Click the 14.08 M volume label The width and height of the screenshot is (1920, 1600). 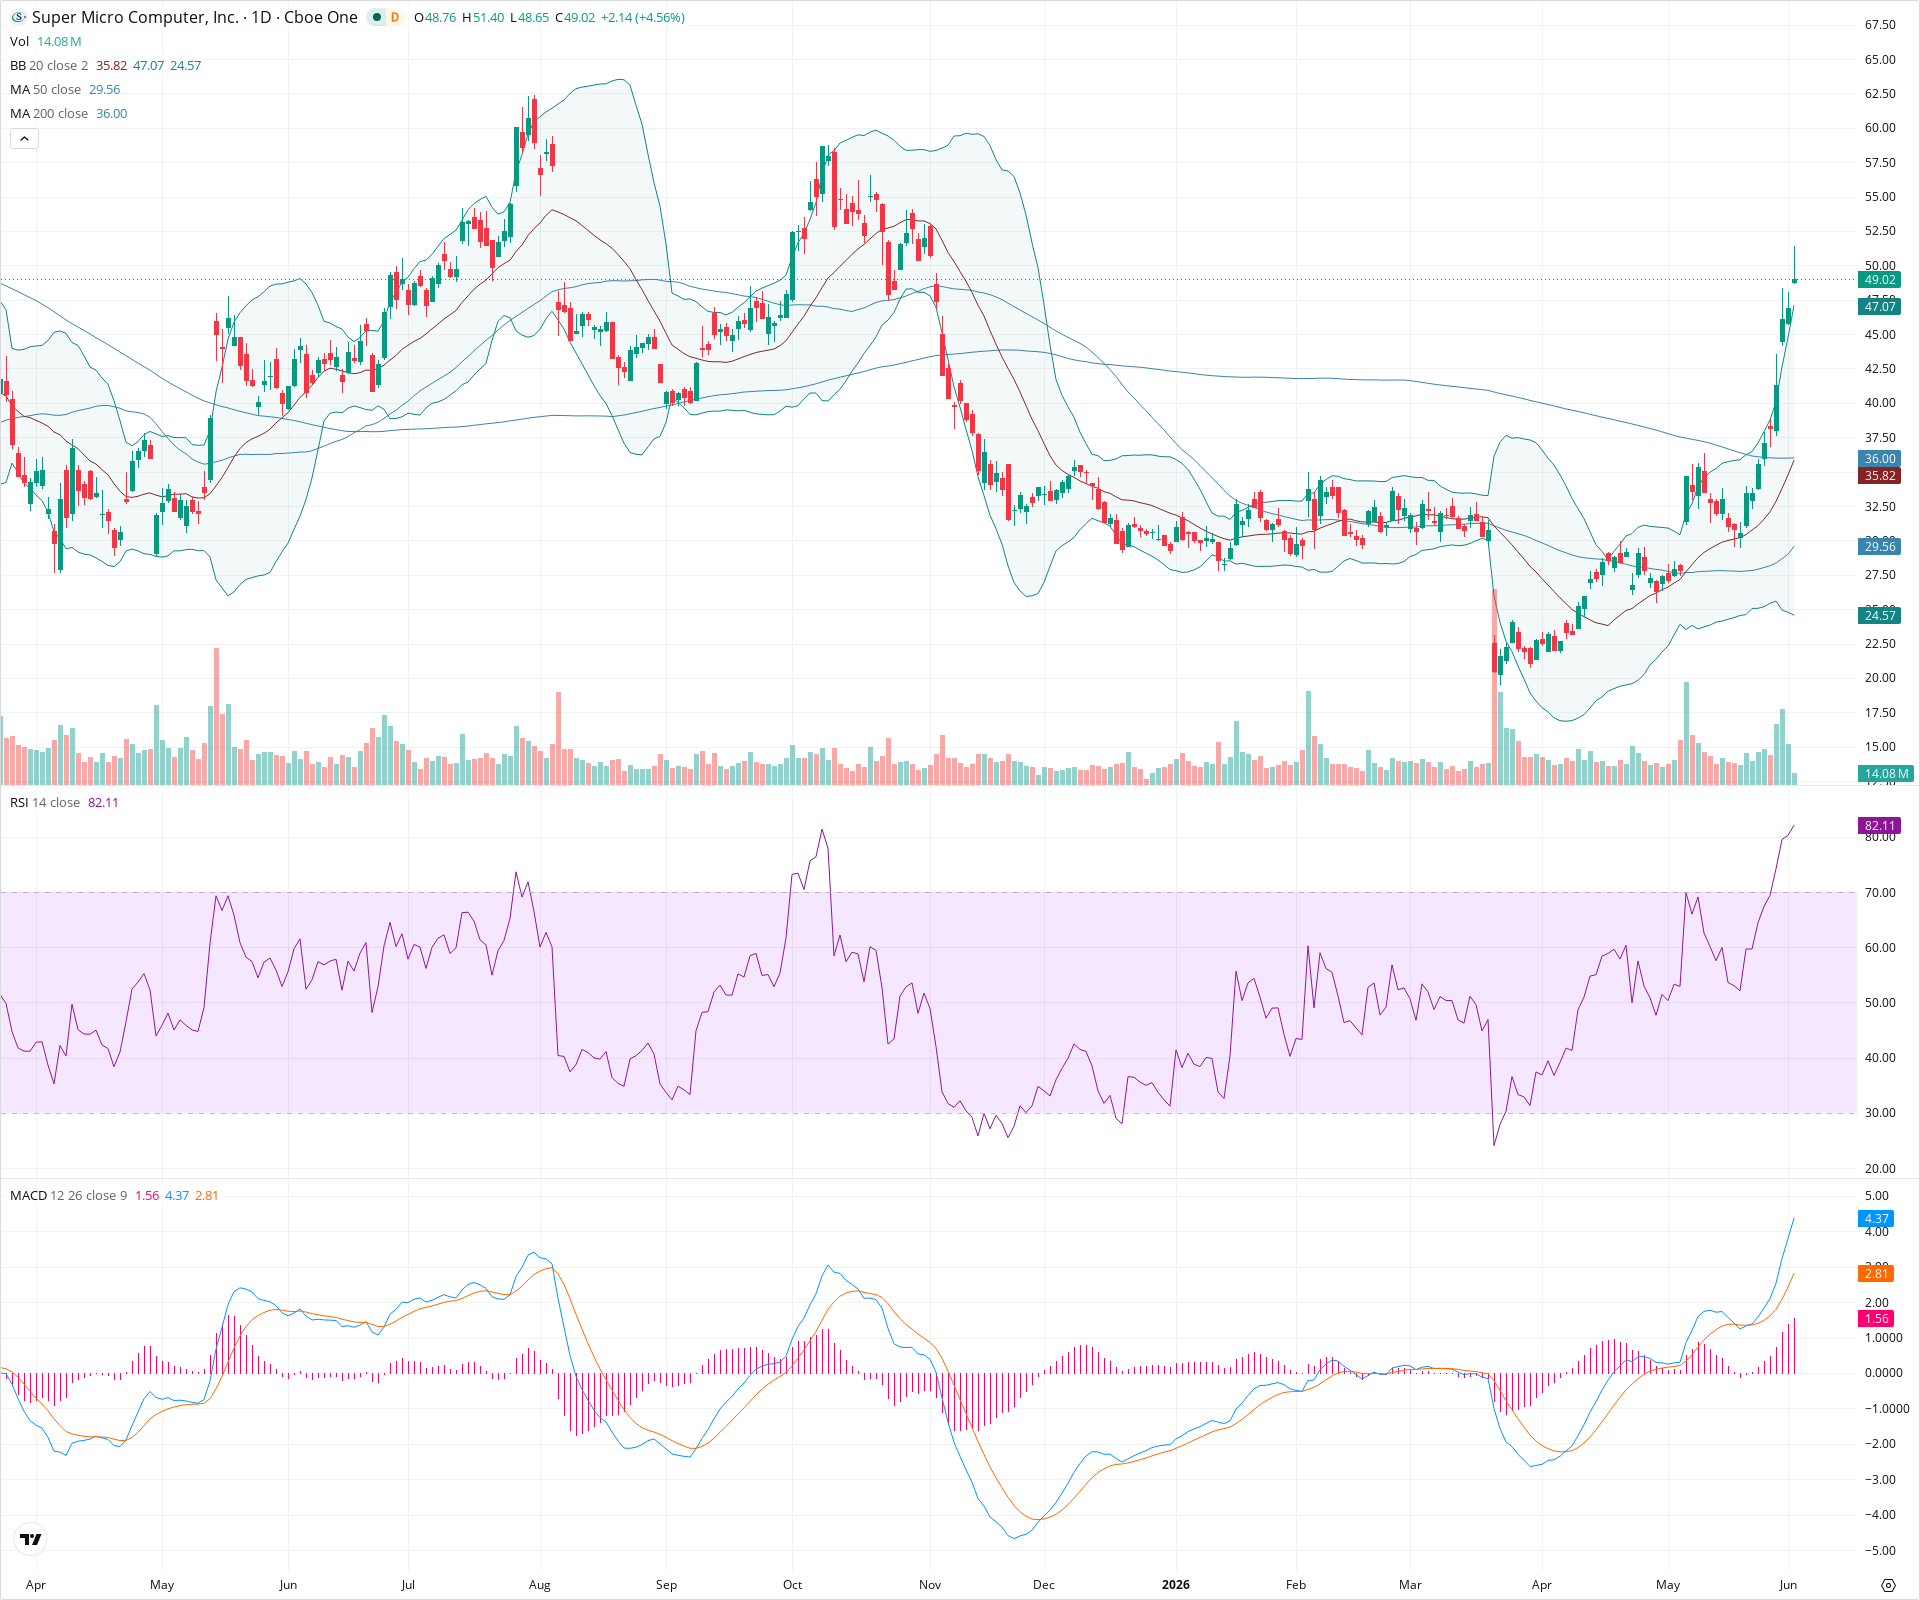1885,773
